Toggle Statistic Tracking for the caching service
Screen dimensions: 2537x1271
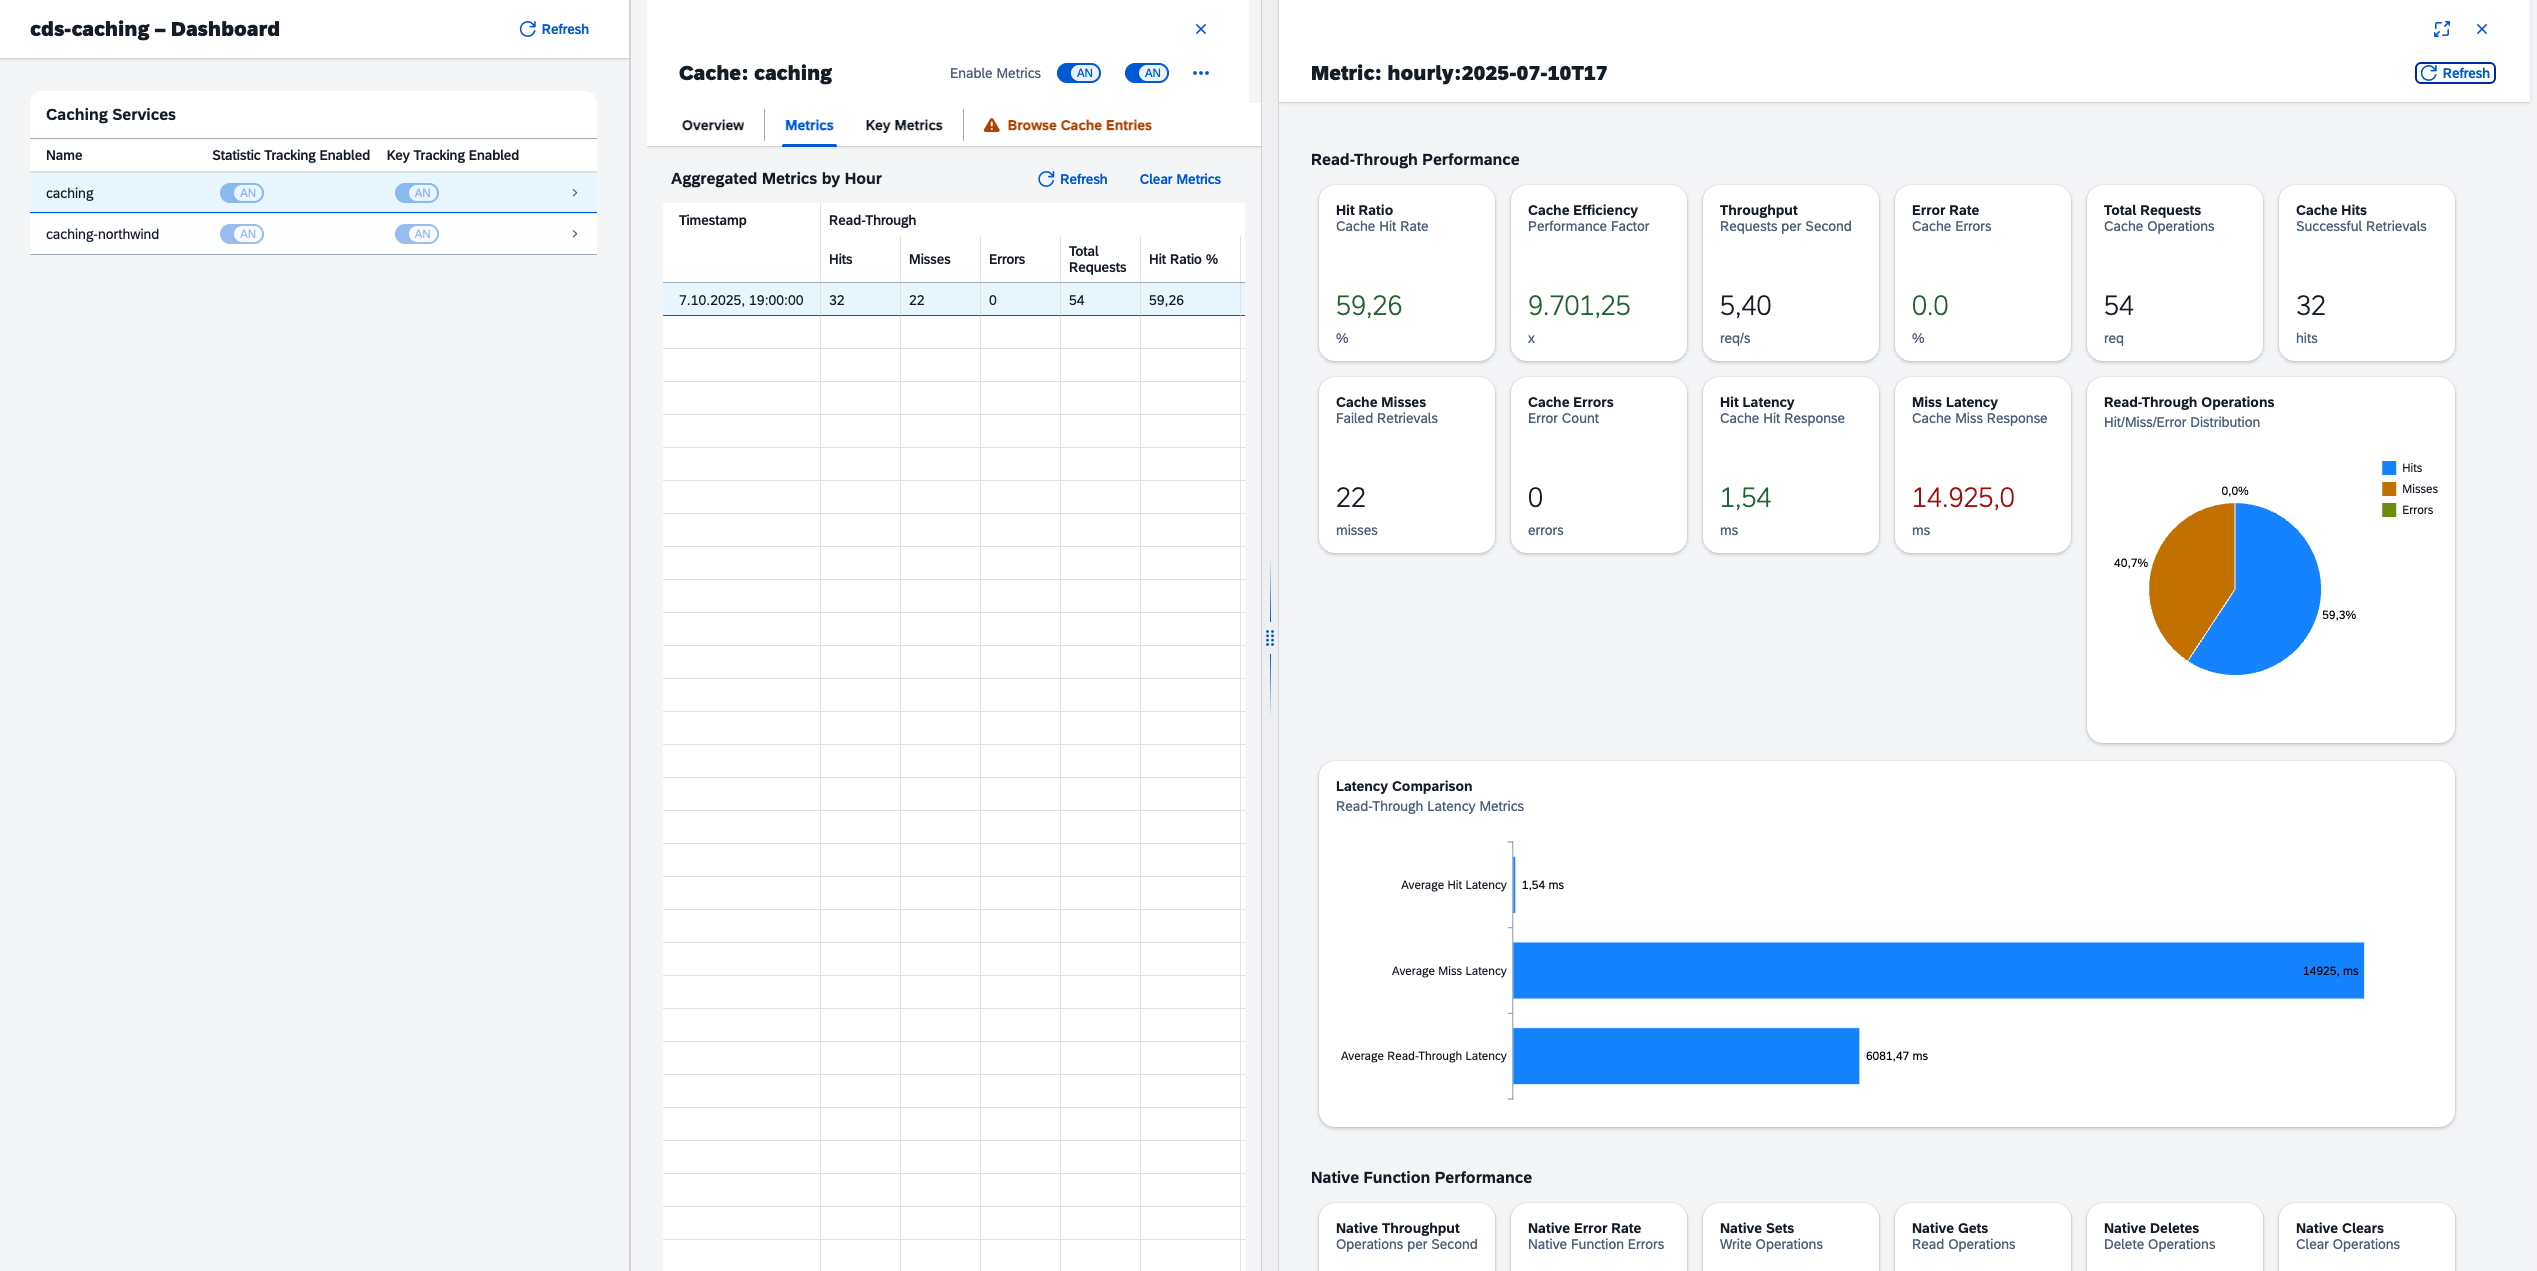pyautogui.click(x=242, y=193)
